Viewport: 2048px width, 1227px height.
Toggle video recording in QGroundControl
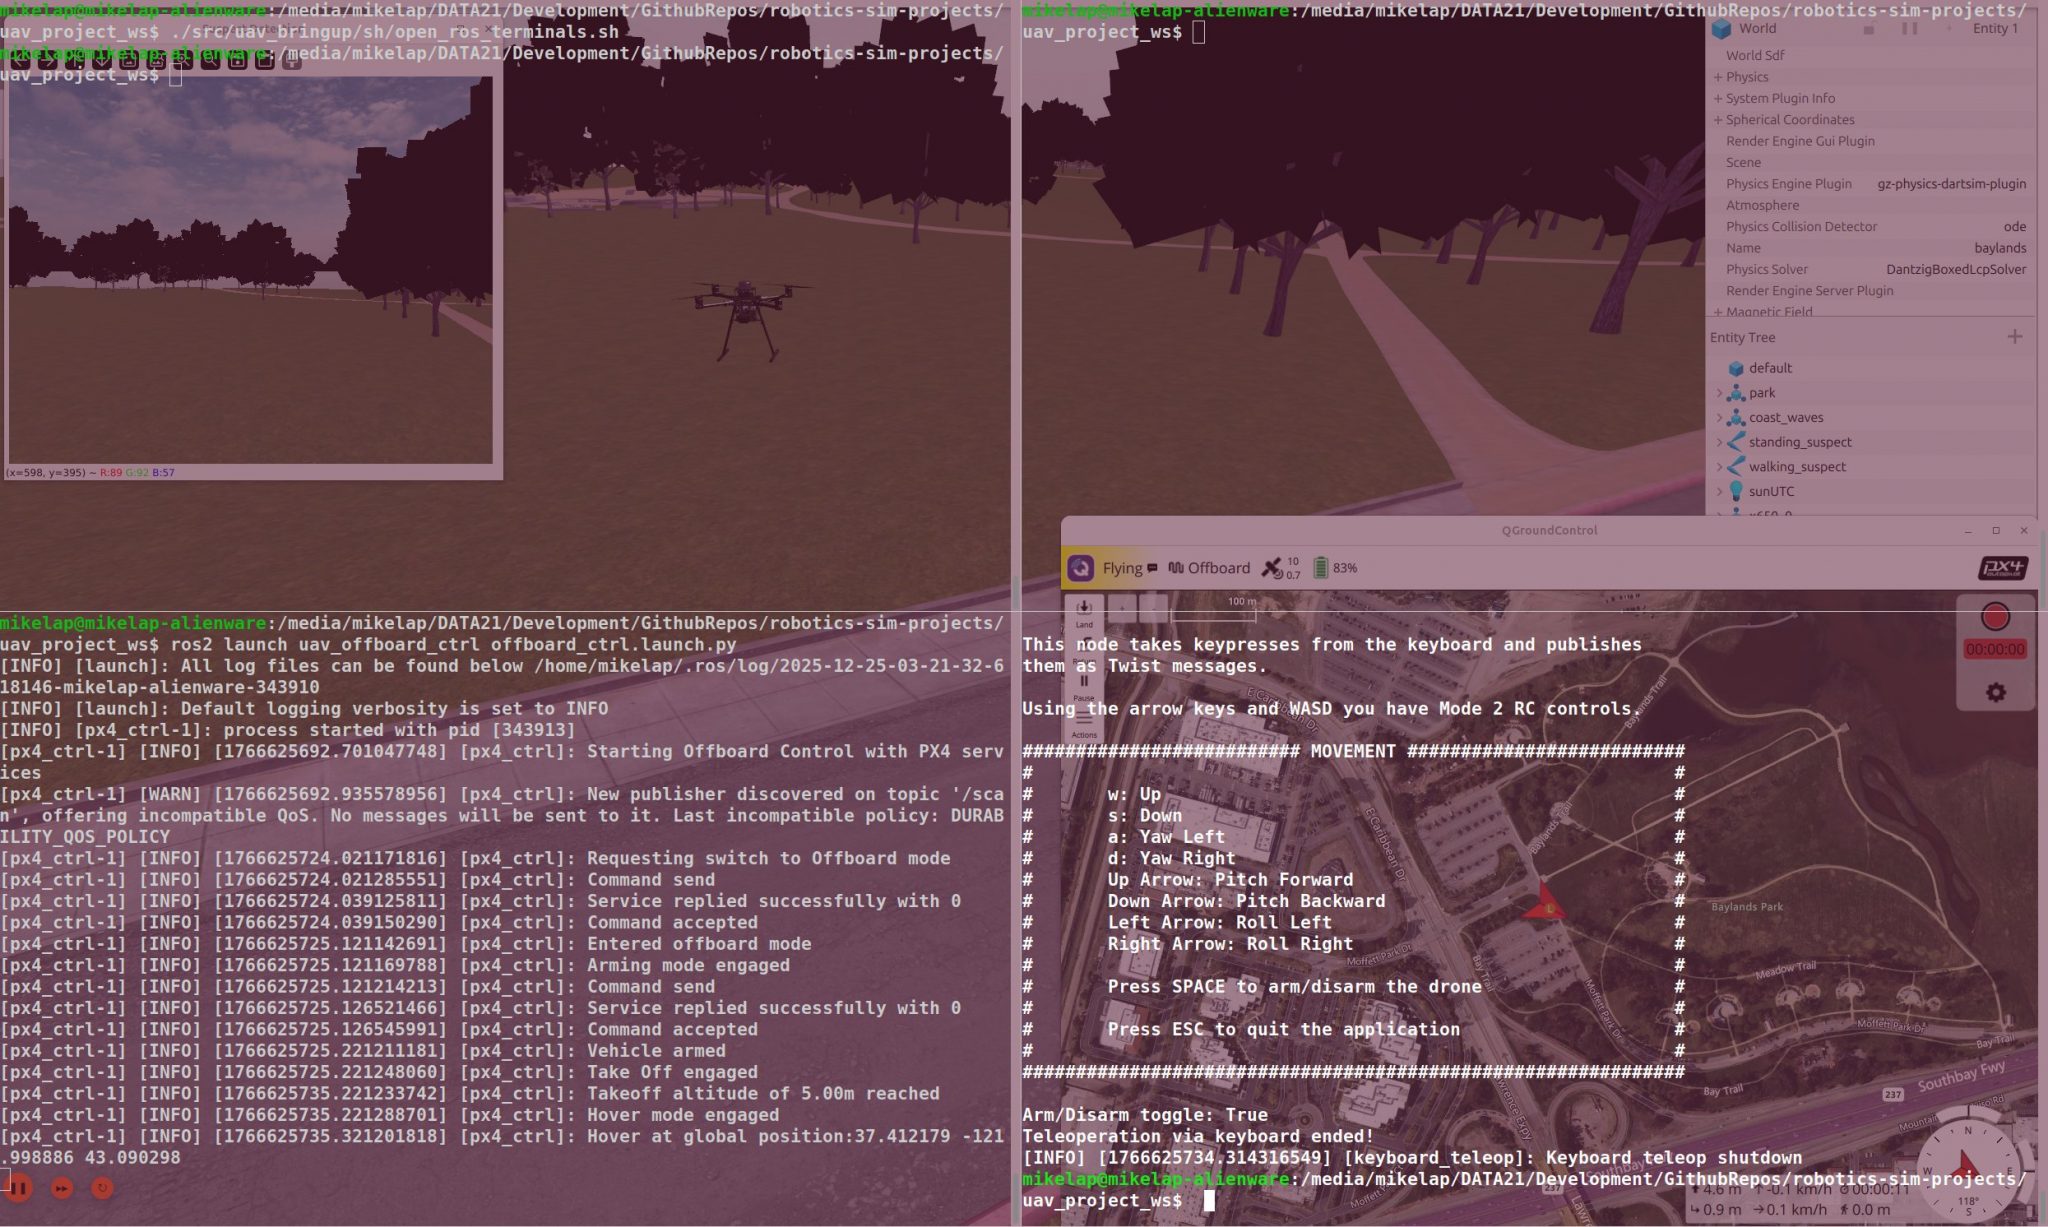pos(1995,617)
